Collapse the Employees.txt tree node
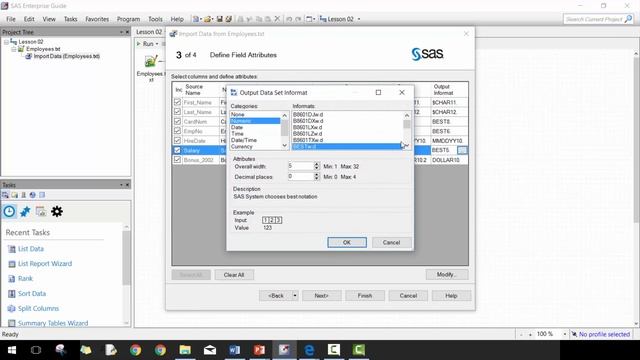 click(13, 49)
